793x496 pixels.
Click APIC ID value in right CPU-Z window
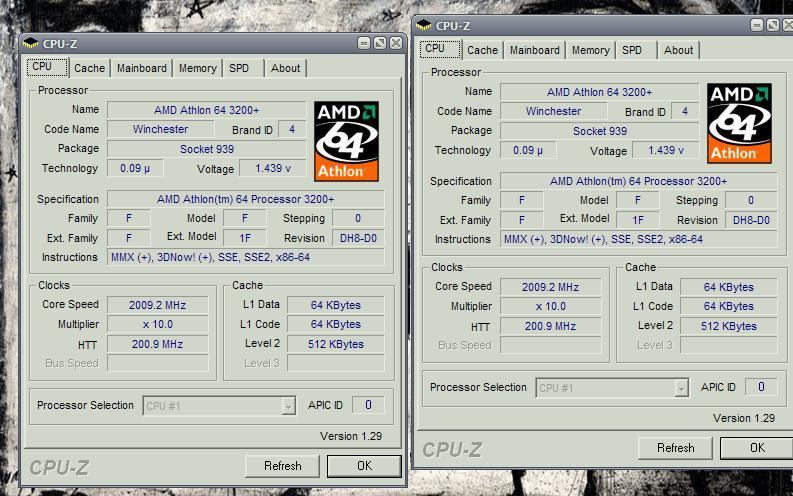[761, 387]
